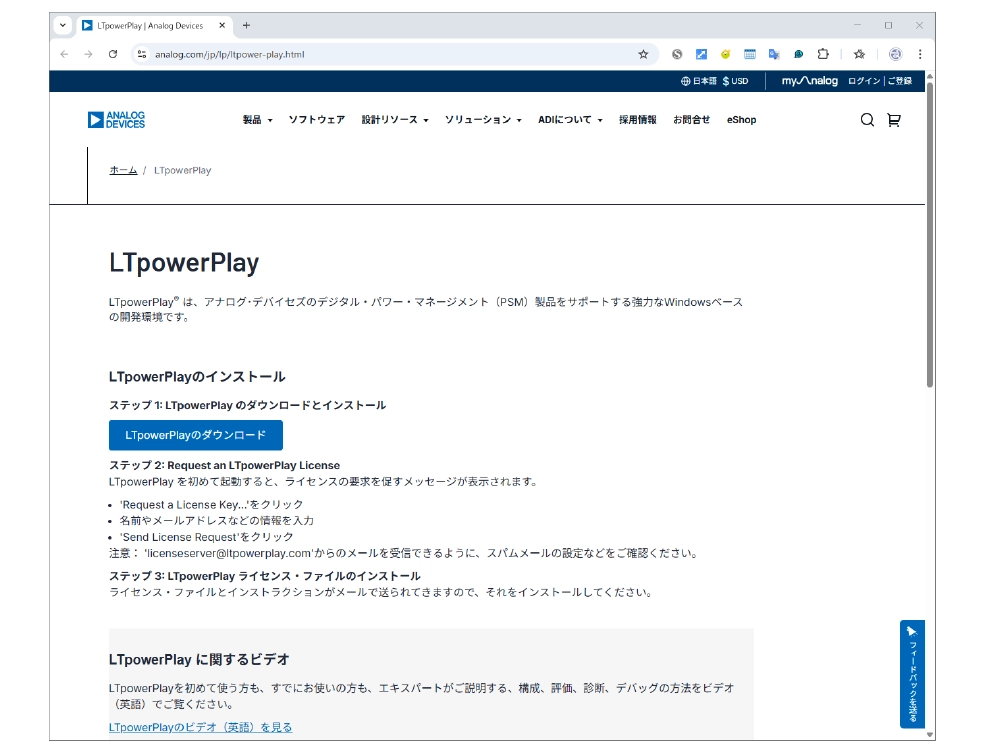View site information icon in address bar
Viewport: 985px width, 756px height.
coord(142,55)
